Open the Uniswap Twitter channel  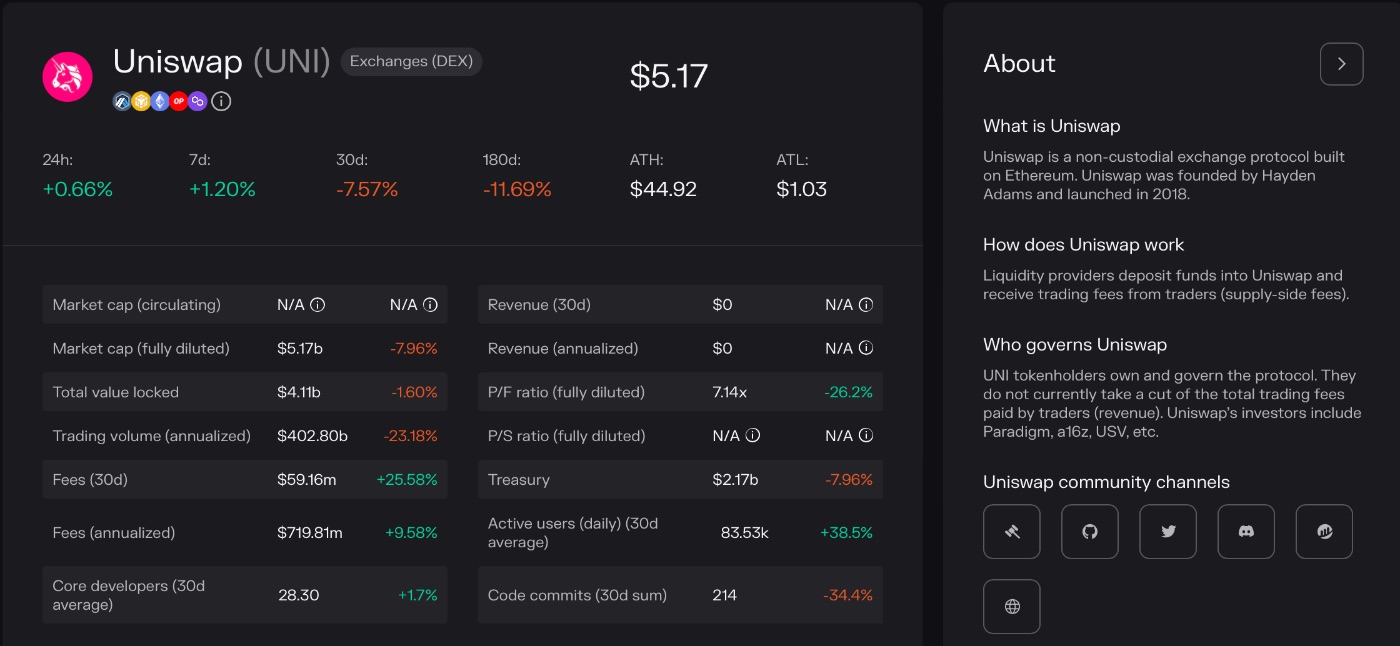click(1167, 531)
